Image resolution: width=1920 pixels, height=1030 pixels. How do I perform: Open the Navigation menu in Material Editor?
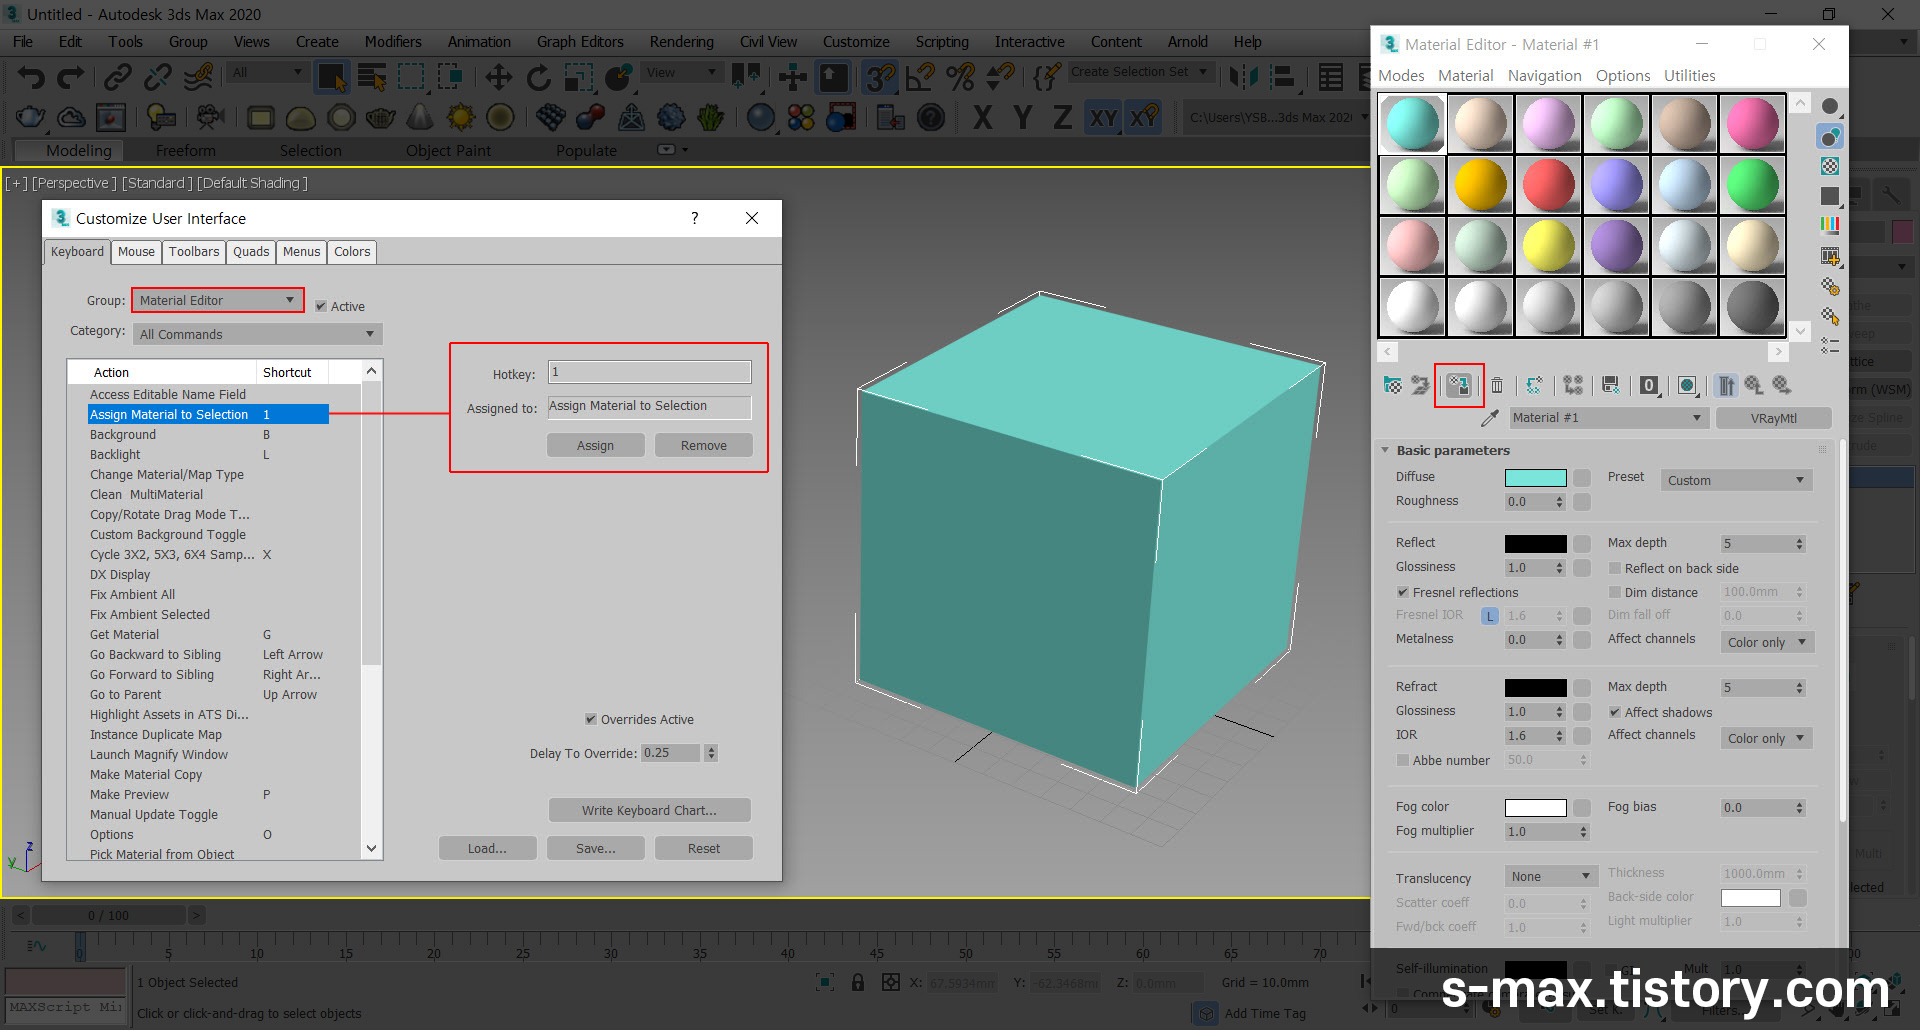tap(1544, 76)
